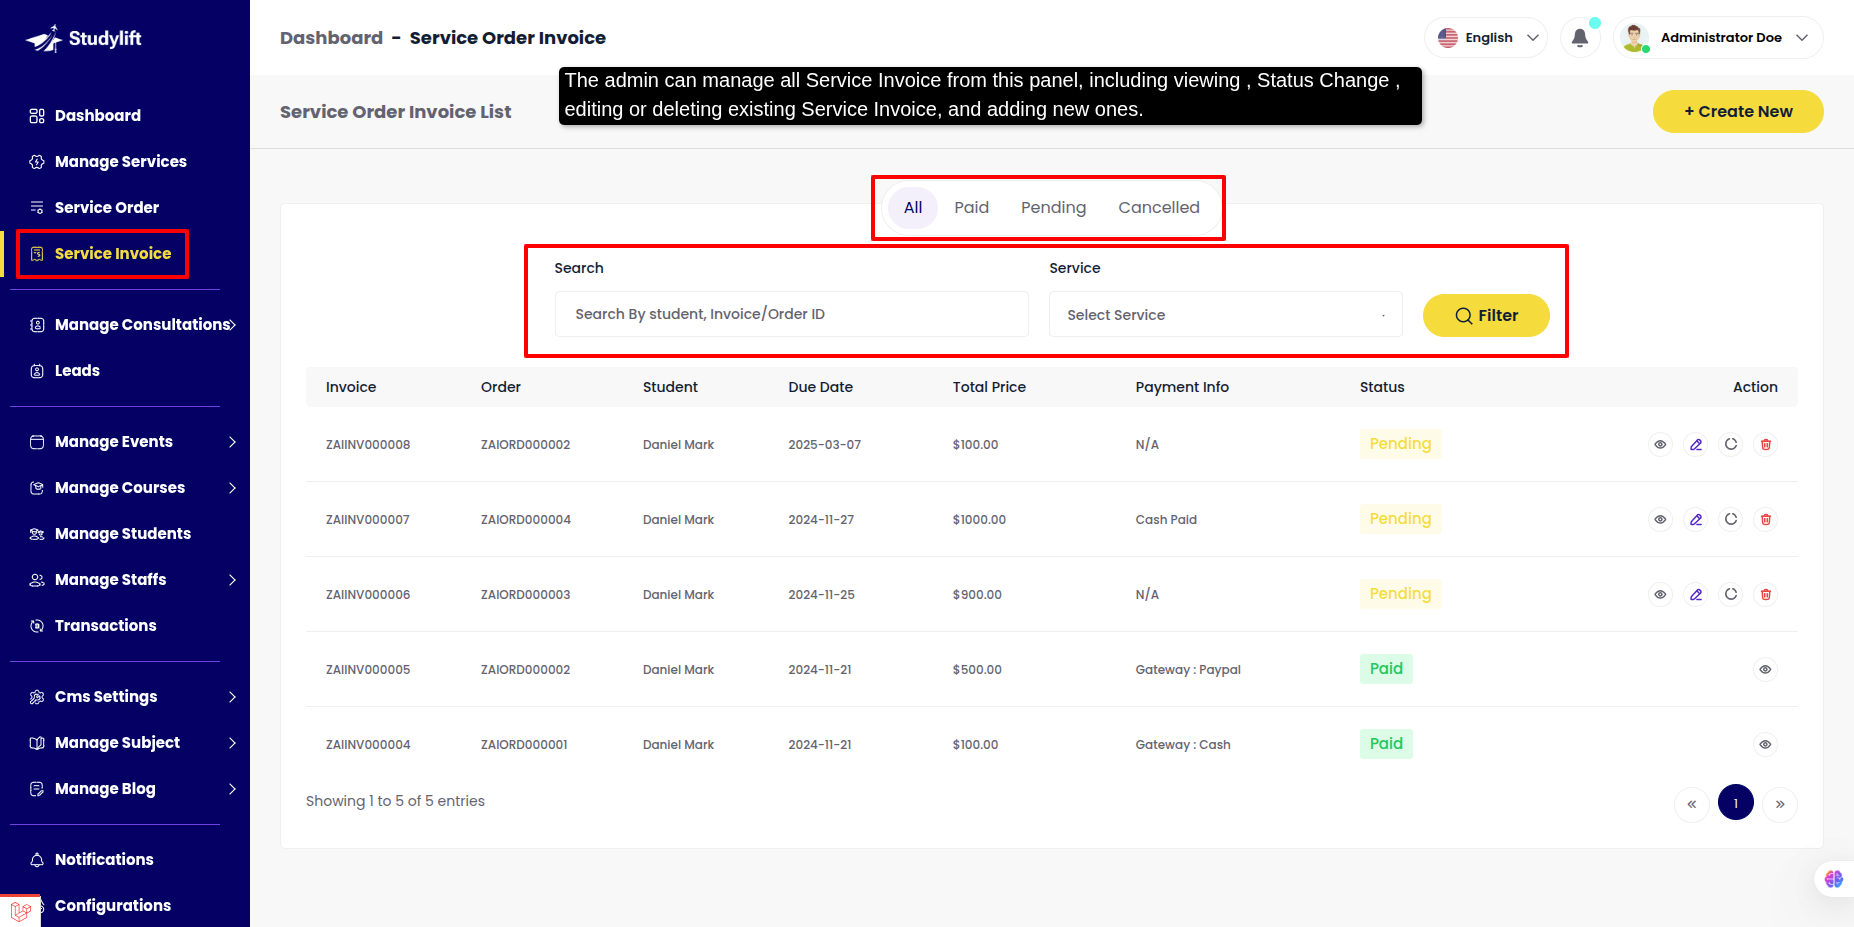Image resolution: width=1854 pixels, height=927 pixels.
Task: Focus the search by student/invoice field
Action: (x=791, y=314)
